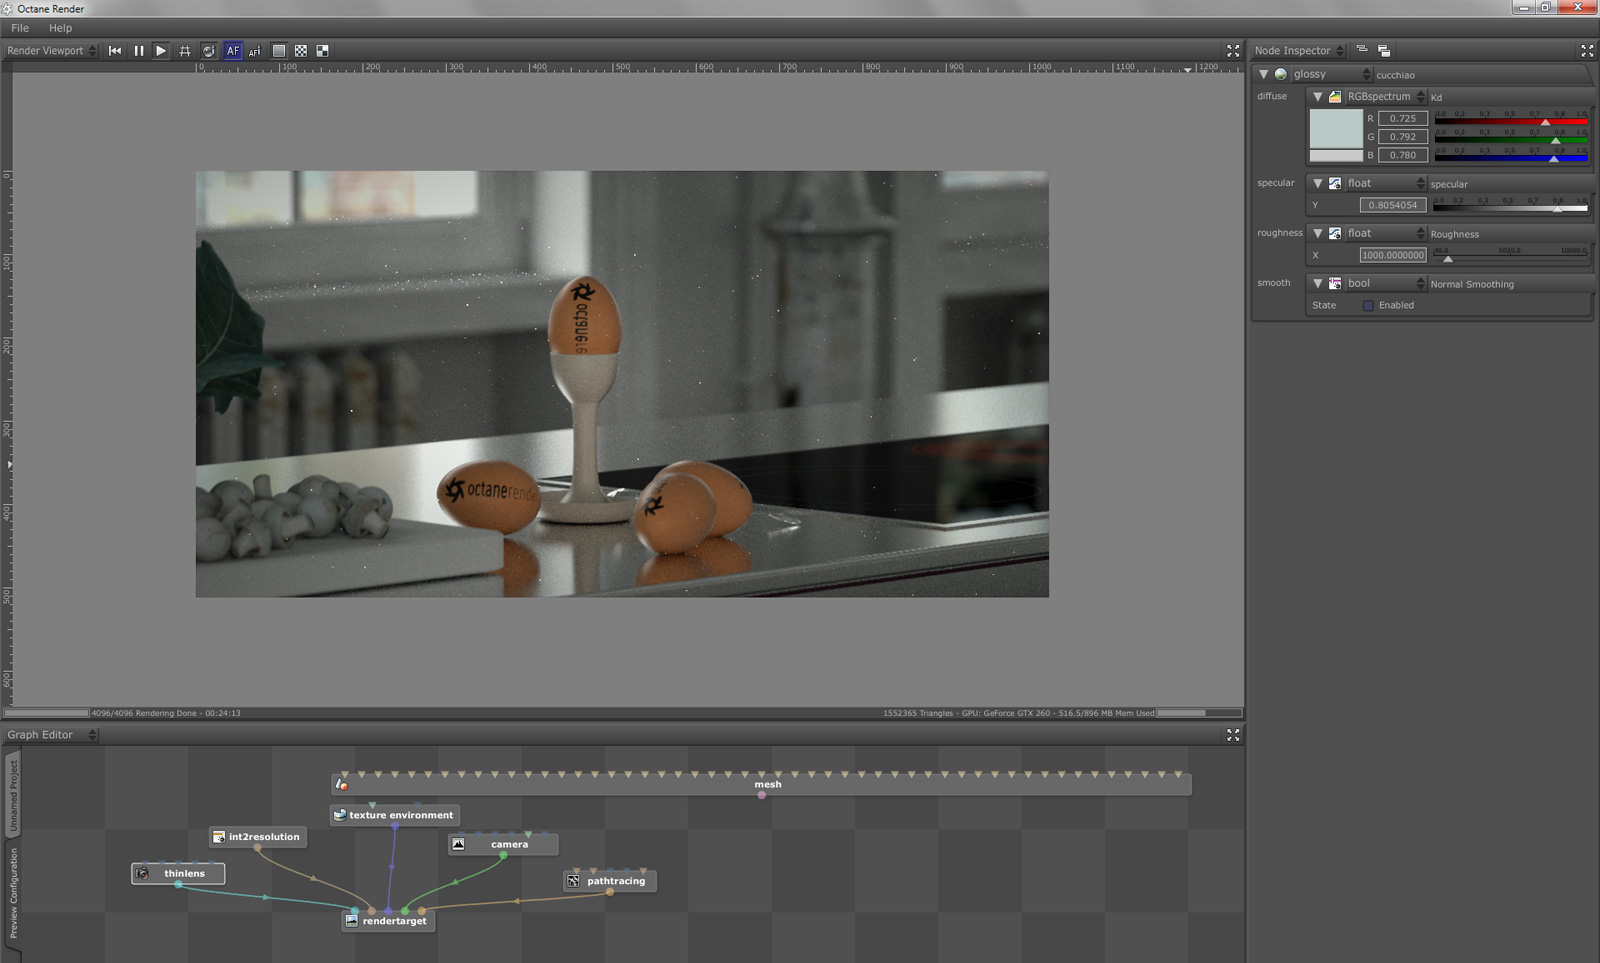Collapse the roughness float section
Screen dimensions: 1600x963
pos(1318,234)
